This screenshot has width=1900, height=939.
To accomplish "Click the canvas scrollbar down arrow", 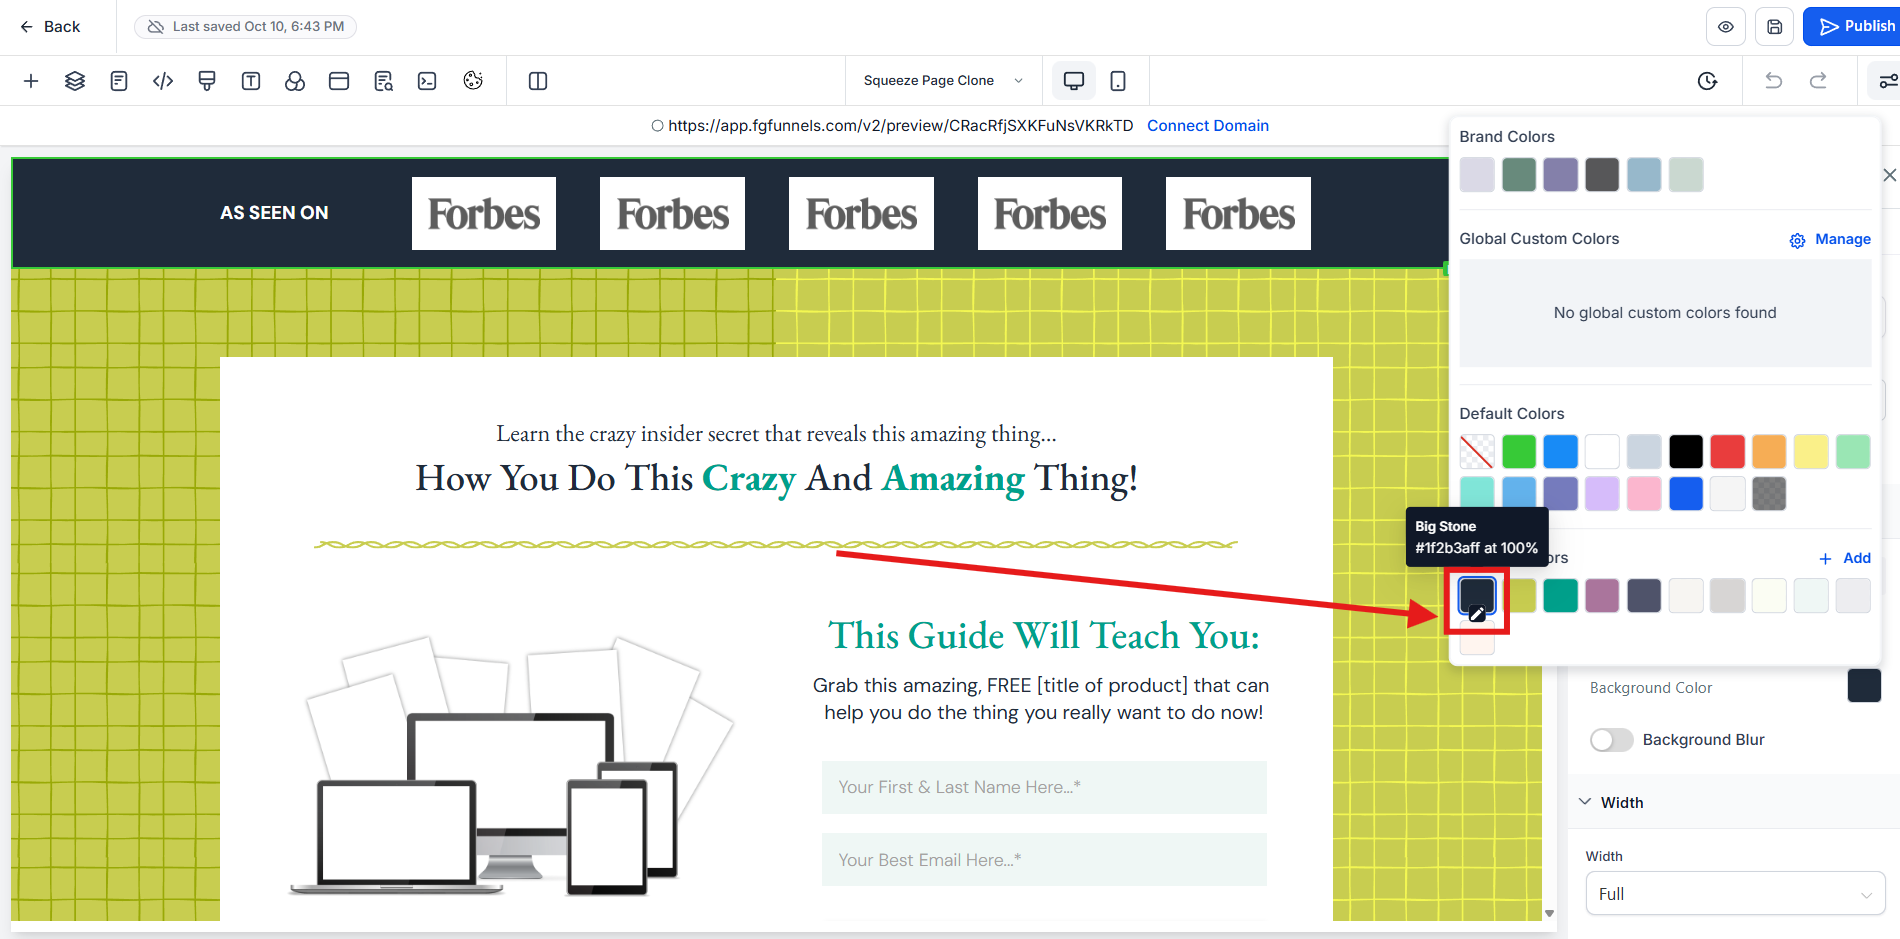I will (1549, 913).
